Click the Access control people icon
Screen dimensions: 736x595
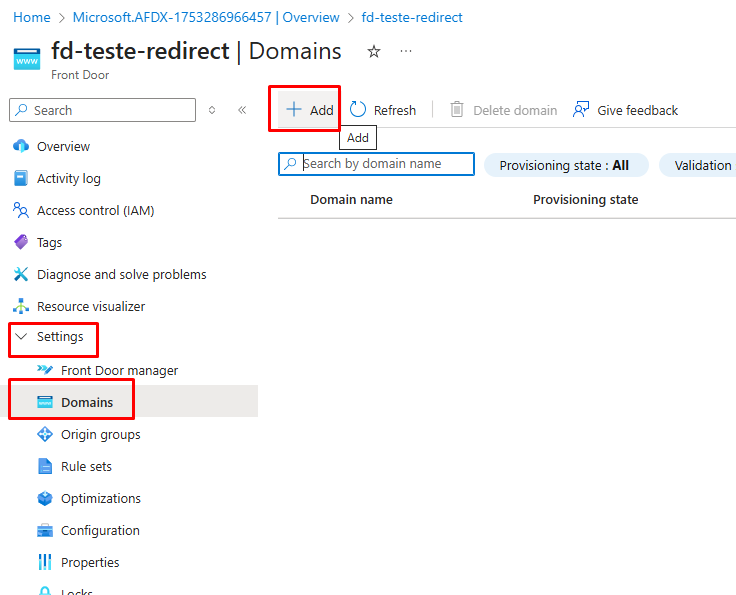click(21, 210)
